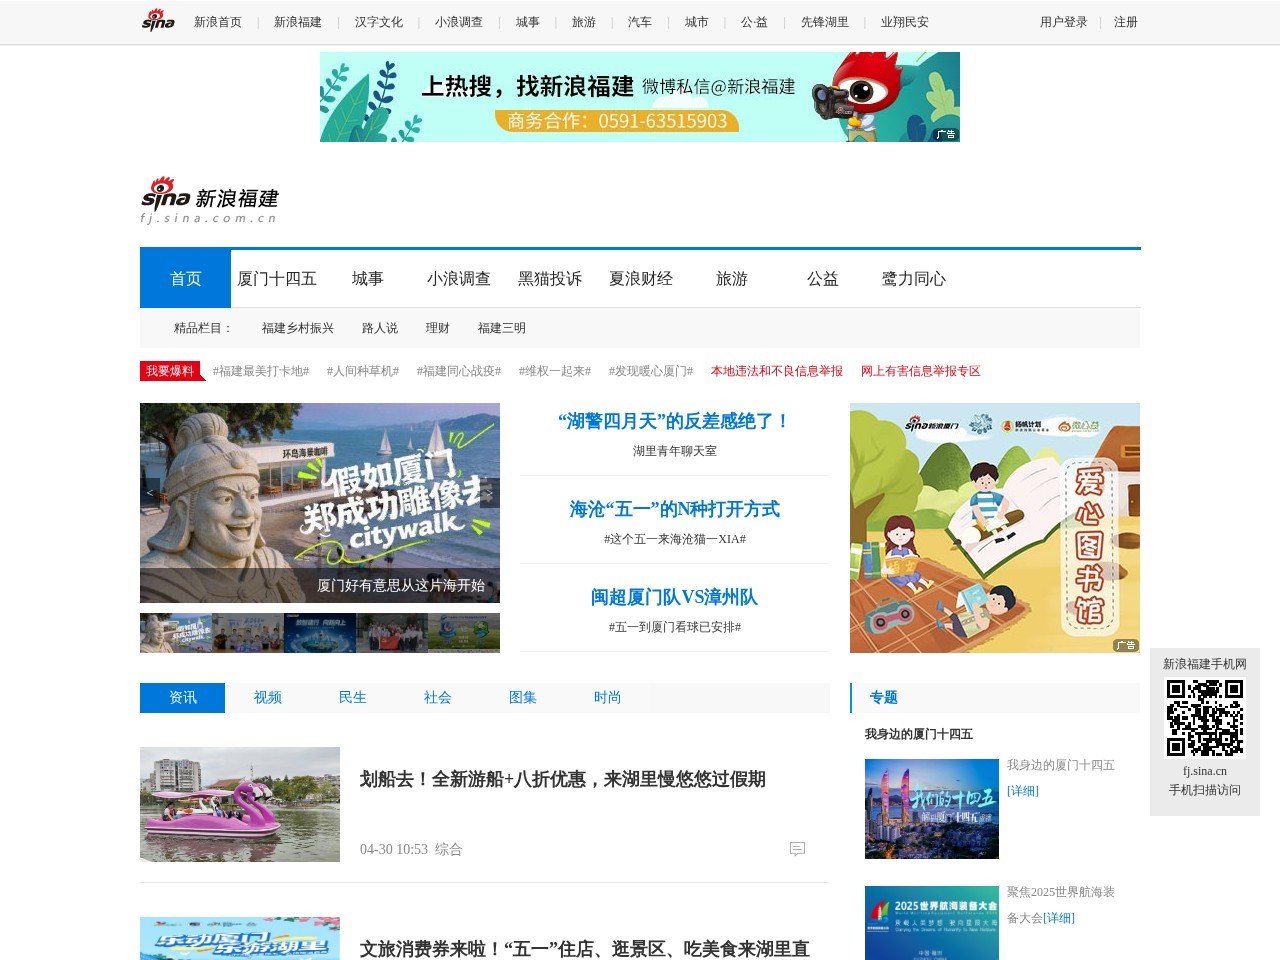Switch to the 时尚 tab

(608, 698)
